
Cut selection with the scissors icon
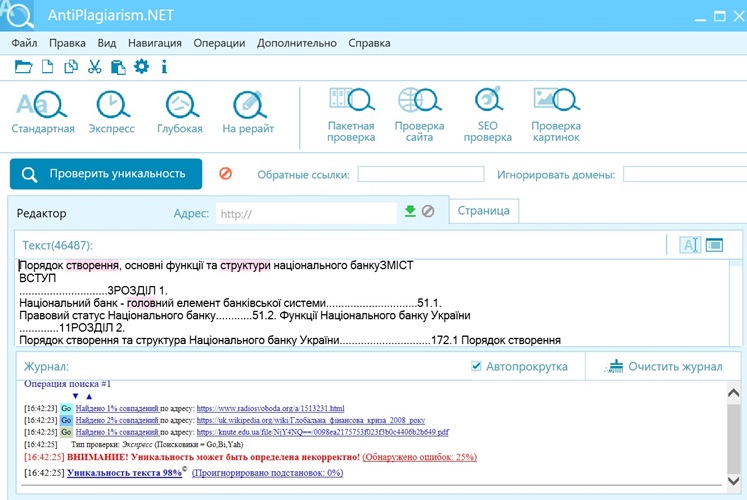(94, 66)
